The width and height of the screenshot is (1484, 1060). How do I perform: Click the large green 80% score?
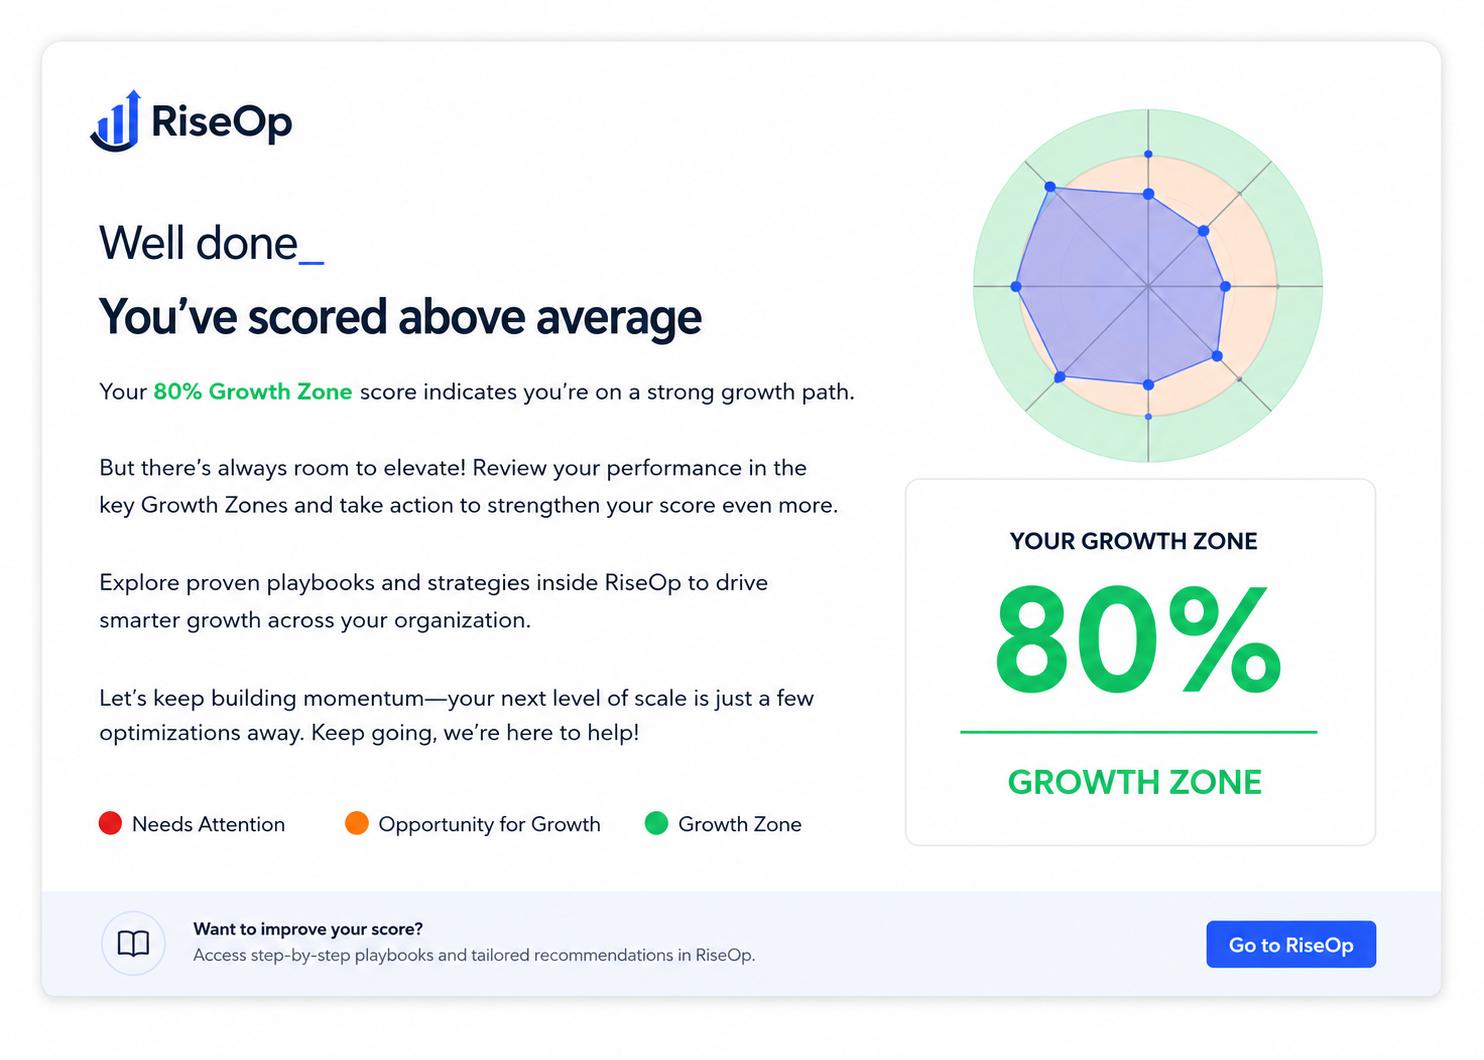[1138, 640]
